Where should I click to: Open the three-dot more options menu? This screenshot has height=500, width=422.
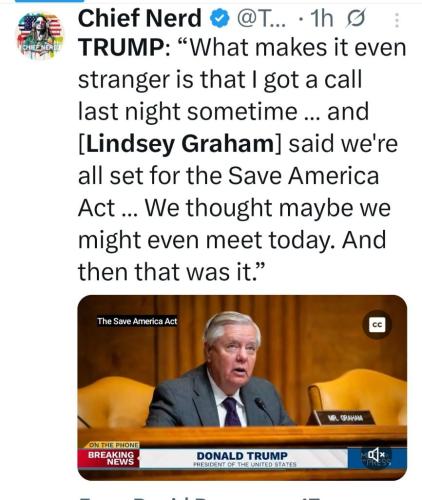396,20
